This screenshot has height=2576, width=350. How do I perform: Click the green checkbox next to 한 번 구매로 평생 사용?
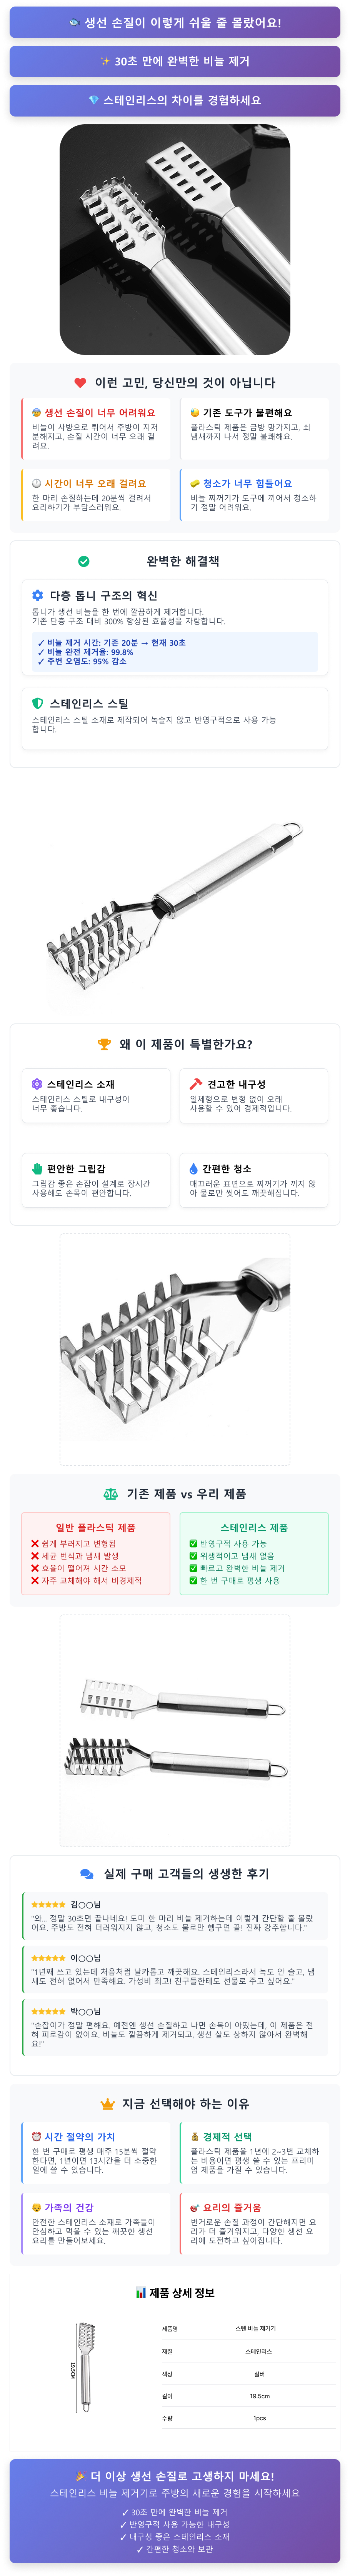[x=193, y=1580]
